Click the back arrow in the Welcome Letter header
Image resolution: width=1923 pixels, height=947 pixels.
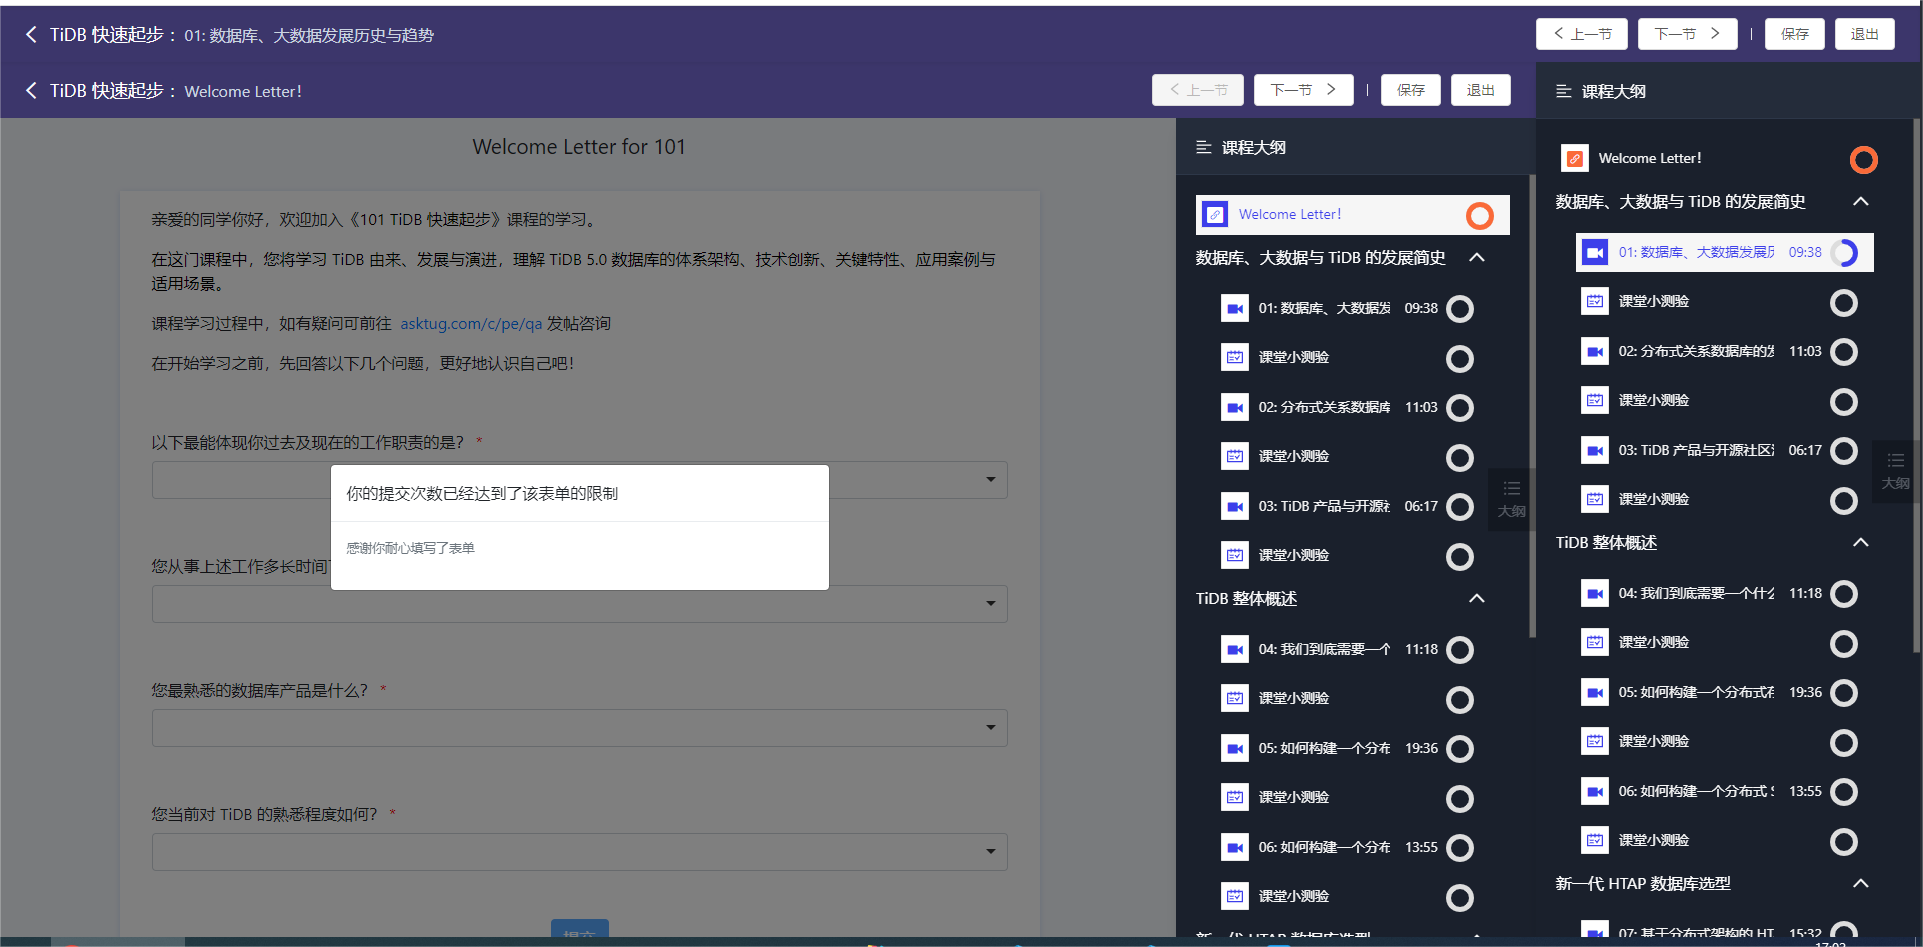click(31, 91)
